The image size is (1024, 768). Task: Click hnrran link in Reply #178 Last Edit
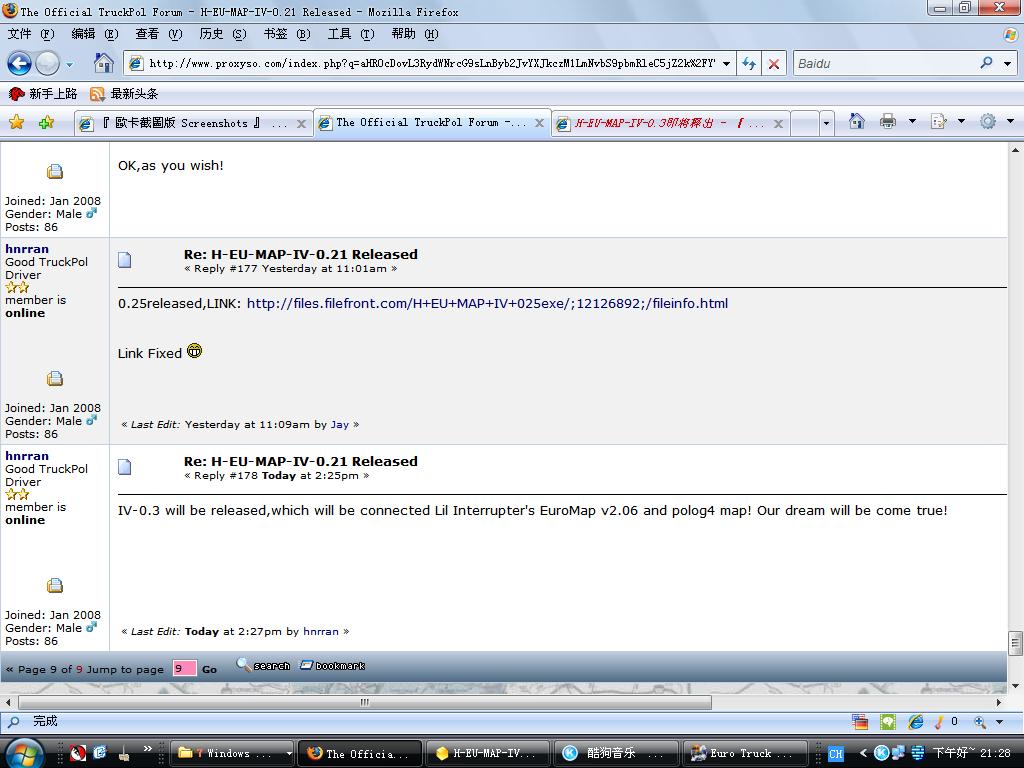(x=321, y=632)
